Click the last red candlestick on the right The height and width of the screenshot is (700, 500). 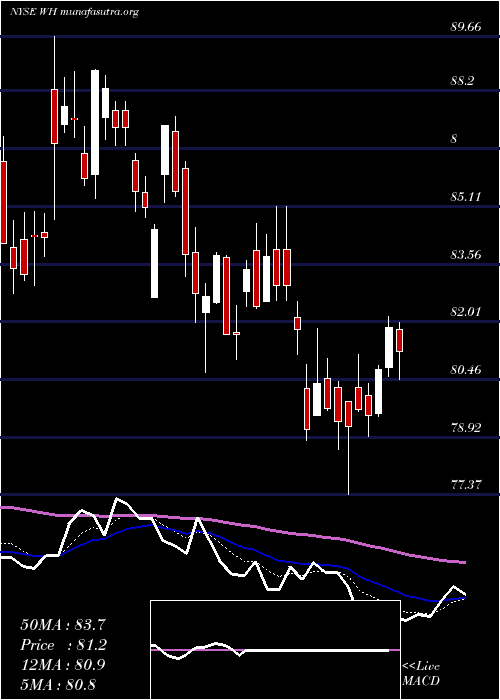click(x=400, y=341)
